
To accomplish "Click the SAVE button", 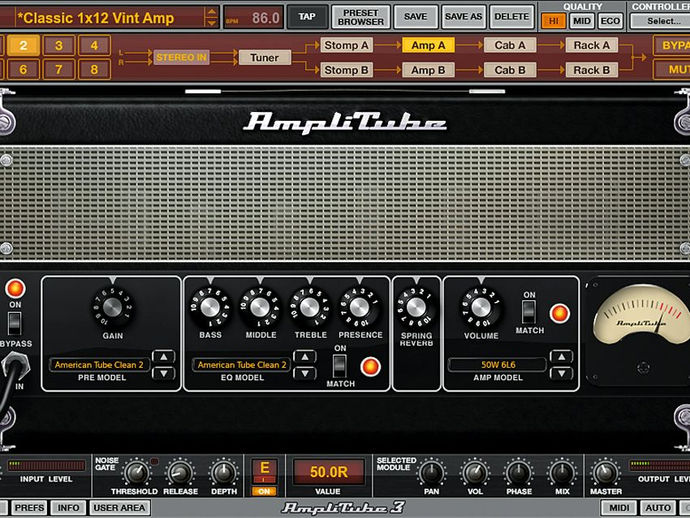I will tap(415, 17).
